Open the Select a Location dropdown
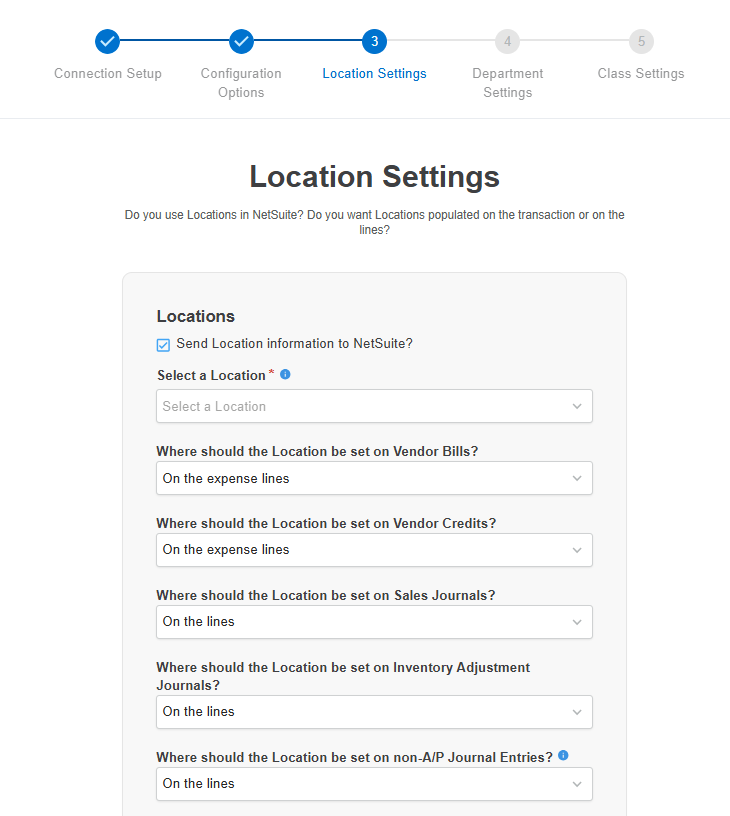 coord(374,406)
